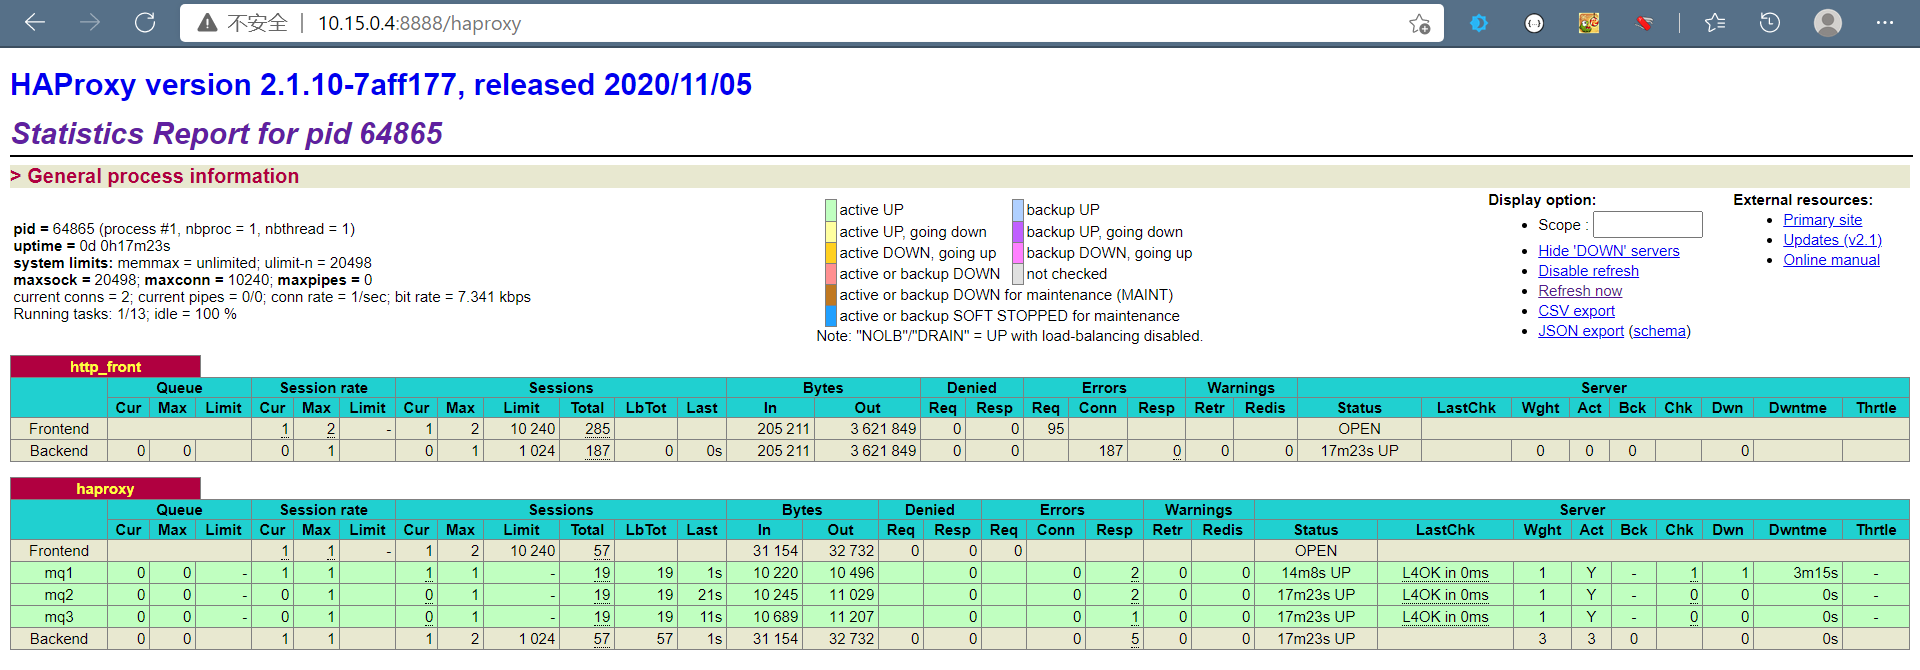Open Online manual link
The image size is (1920, 670).
(1831, 260)
